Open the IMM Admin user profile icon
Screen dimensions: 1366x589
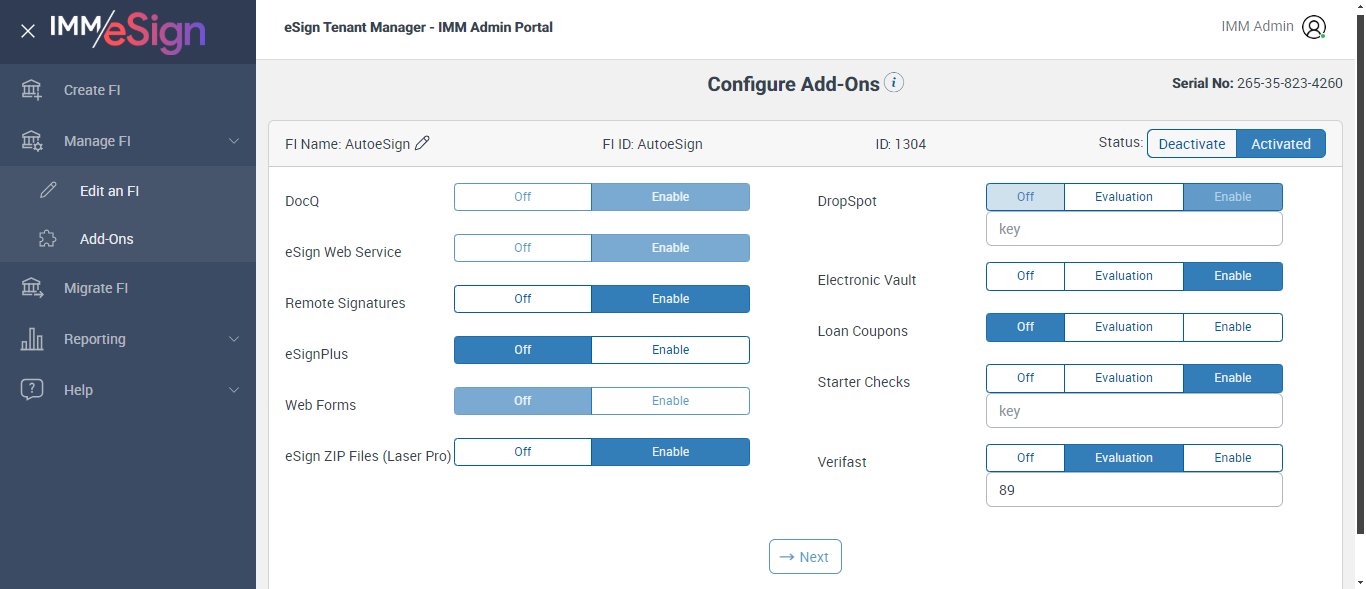[x=1313, y=28]
